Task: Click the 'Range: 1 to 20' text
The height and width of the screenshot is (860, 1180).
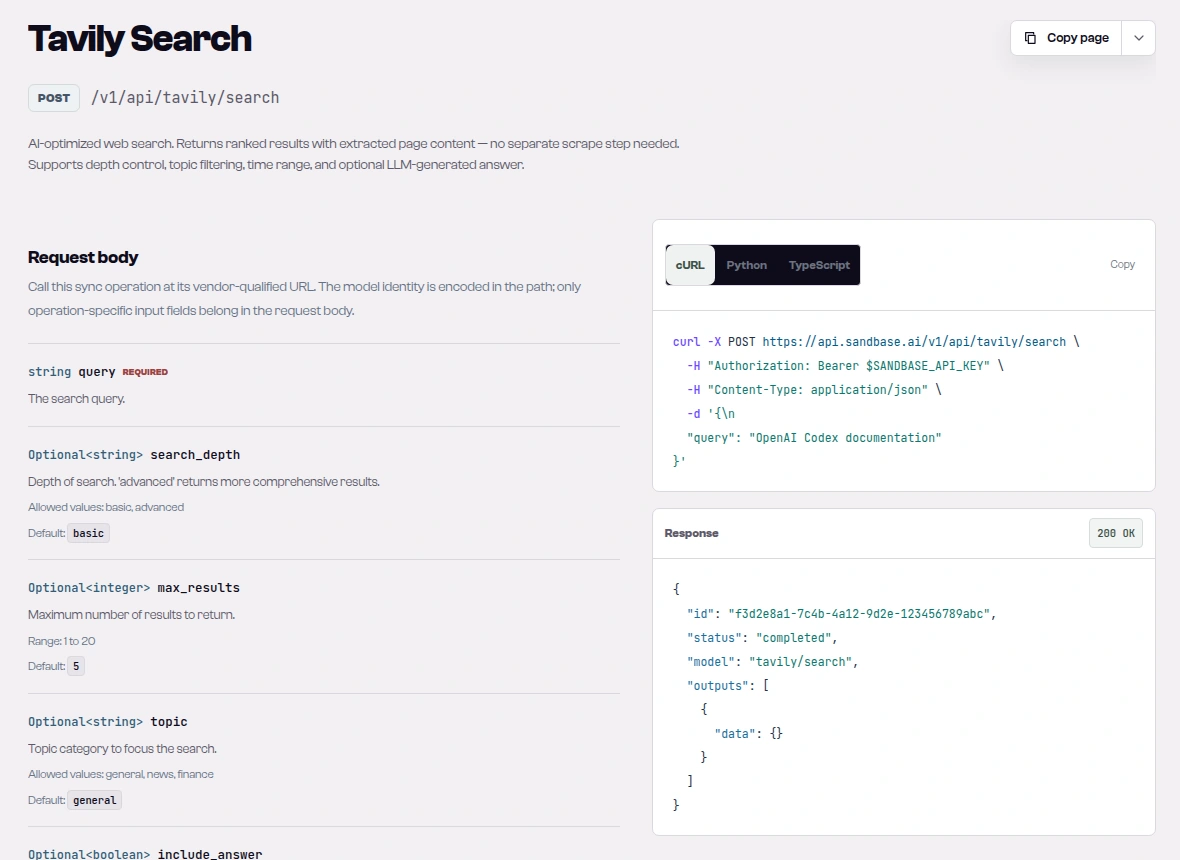Action: tap(62, 641)
